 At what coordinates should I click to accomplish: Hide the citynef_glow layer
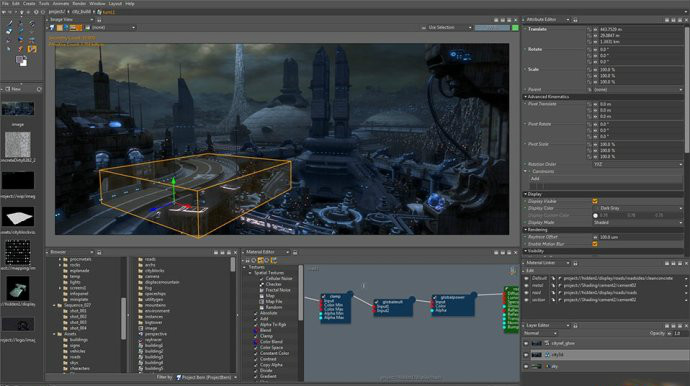[x=526, y=343]
